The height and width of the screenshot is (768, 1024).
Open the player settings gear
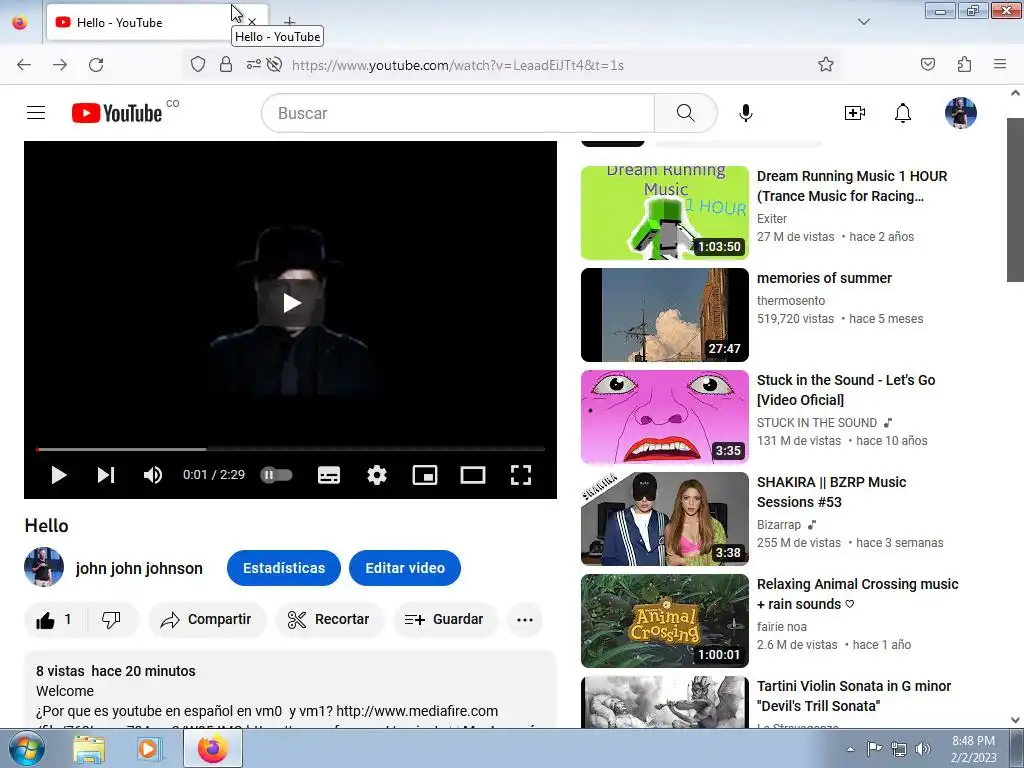pos(377,475)
